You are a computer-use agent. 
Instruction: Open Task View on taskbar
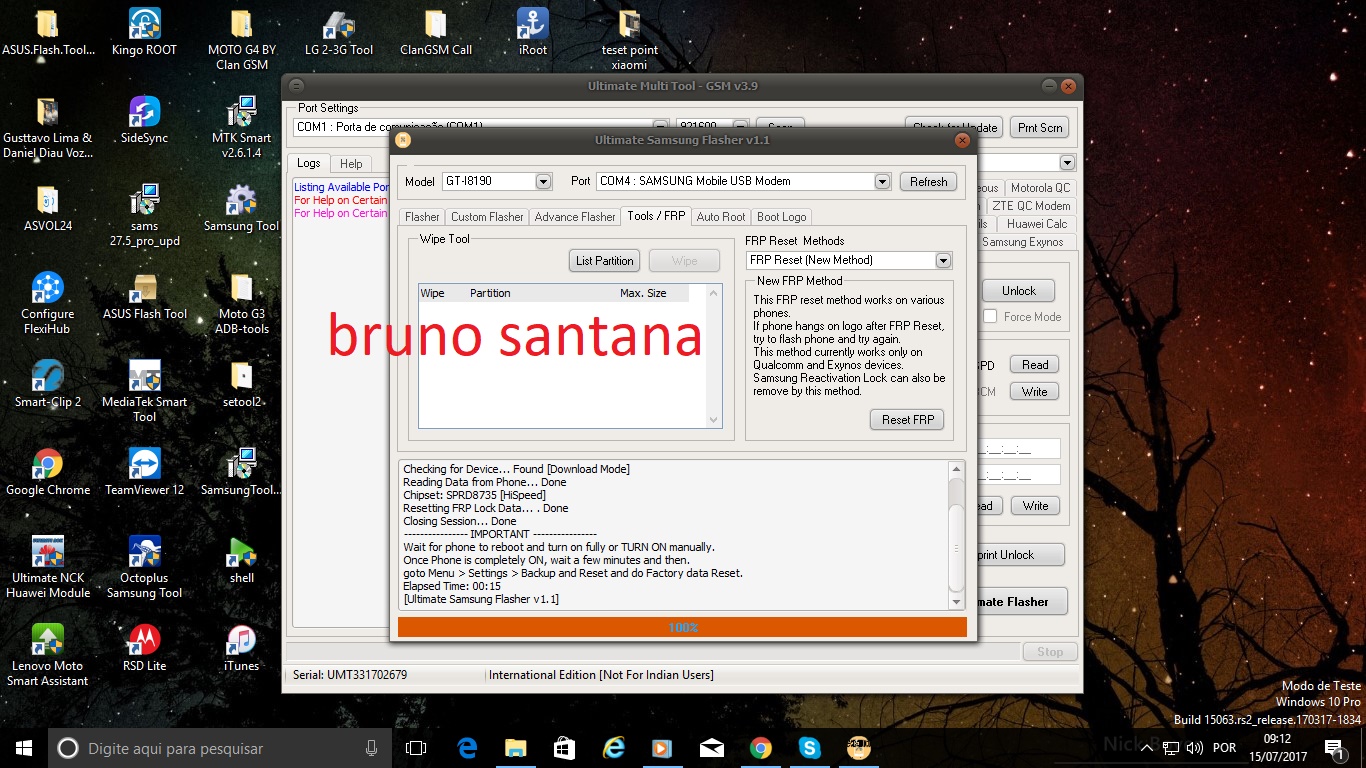point(416,748)
